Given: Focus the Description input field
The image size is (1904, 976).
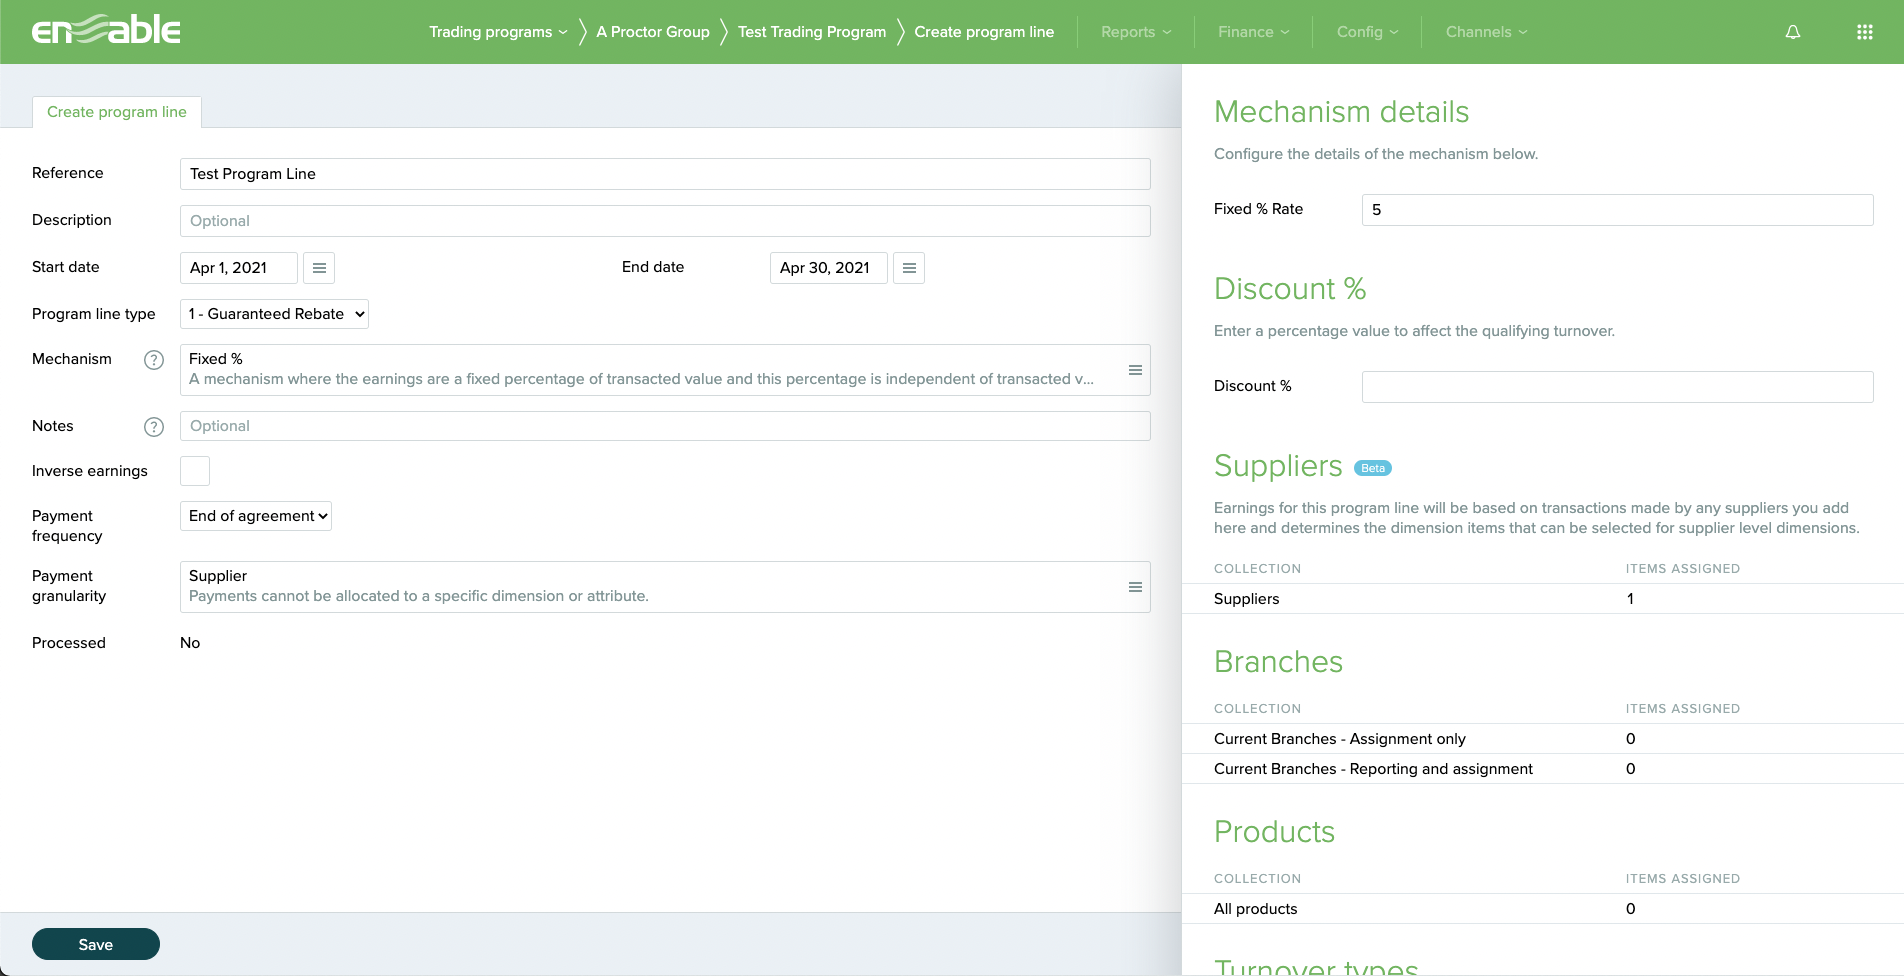Looking at the screenshot, I should (x=665, y=221).
